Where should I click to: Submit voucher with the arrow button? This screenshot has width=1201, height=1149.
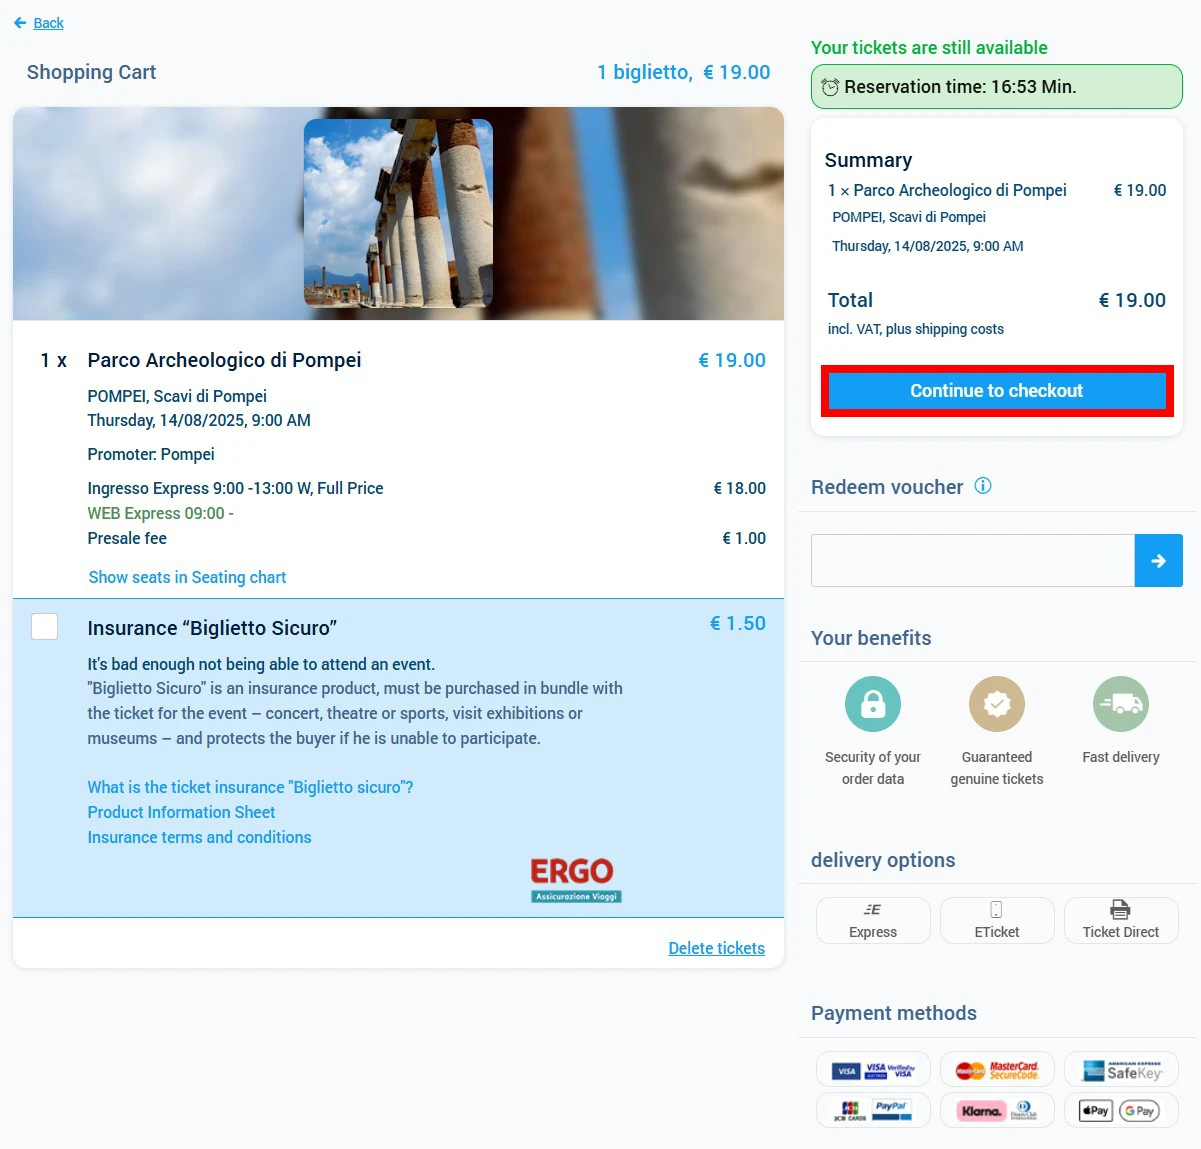pos(1158,561)
